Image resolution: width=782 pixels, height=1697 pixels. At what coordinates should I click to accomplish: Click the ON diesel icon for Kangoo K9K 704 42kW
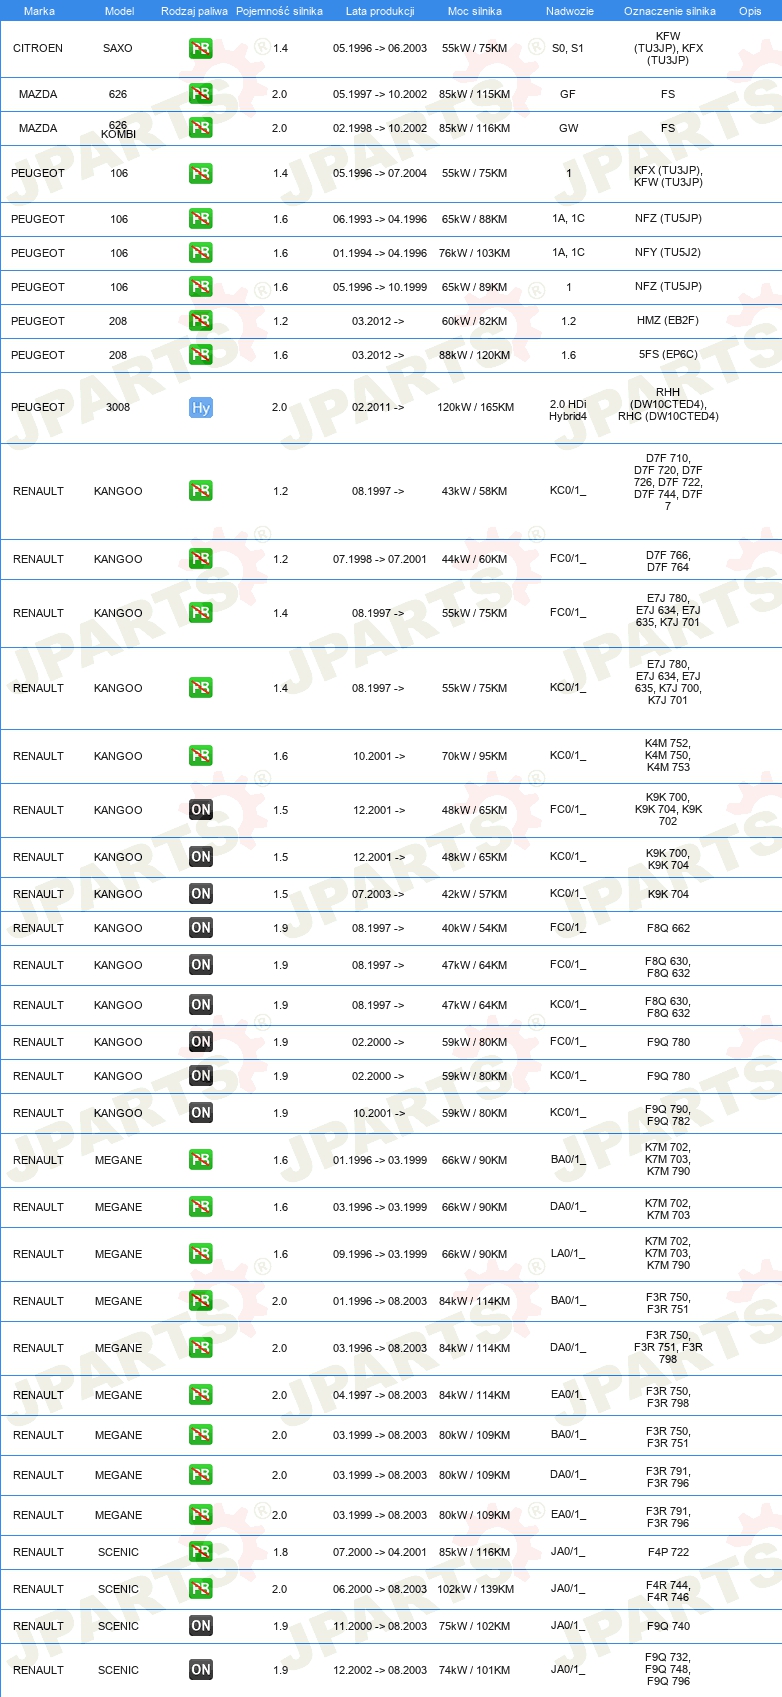tap(200, 894)
